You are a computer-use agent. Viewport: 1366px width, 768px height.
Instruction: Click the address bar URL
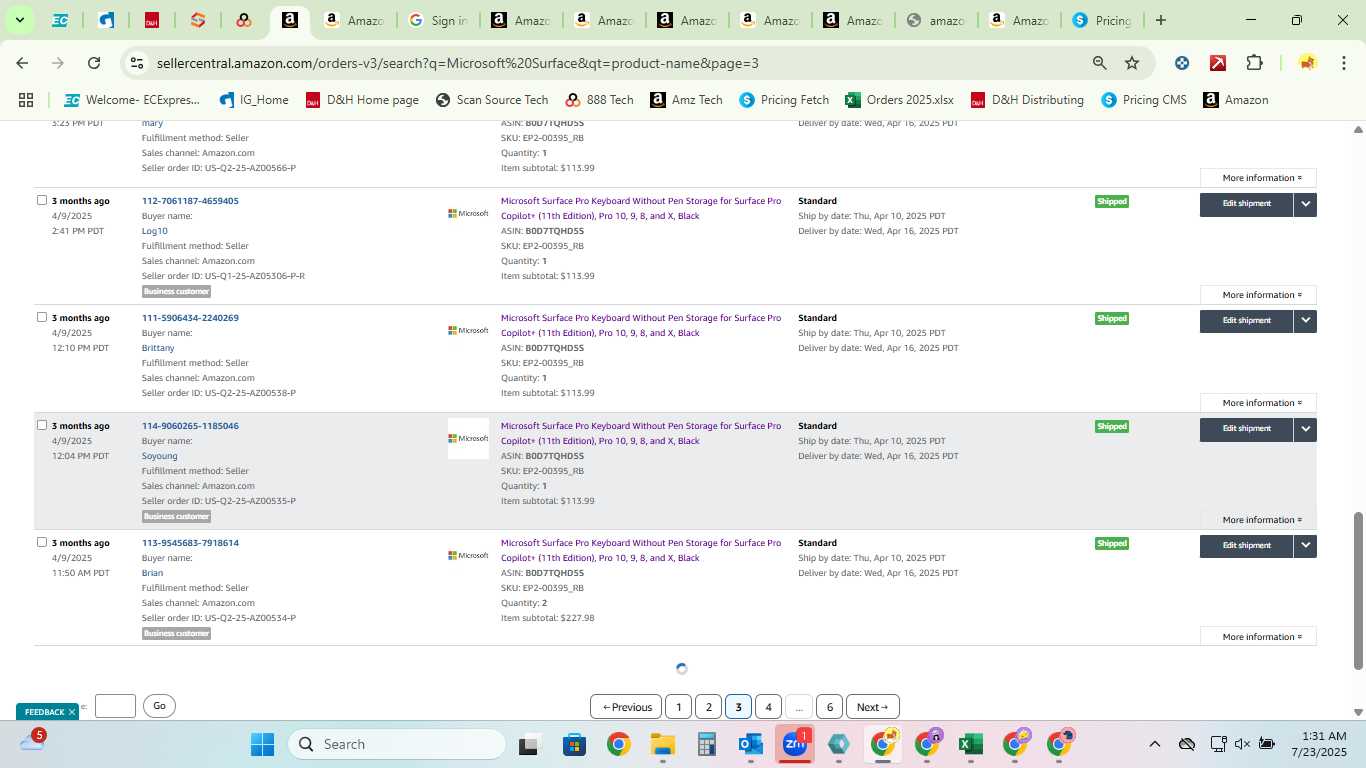457,63
